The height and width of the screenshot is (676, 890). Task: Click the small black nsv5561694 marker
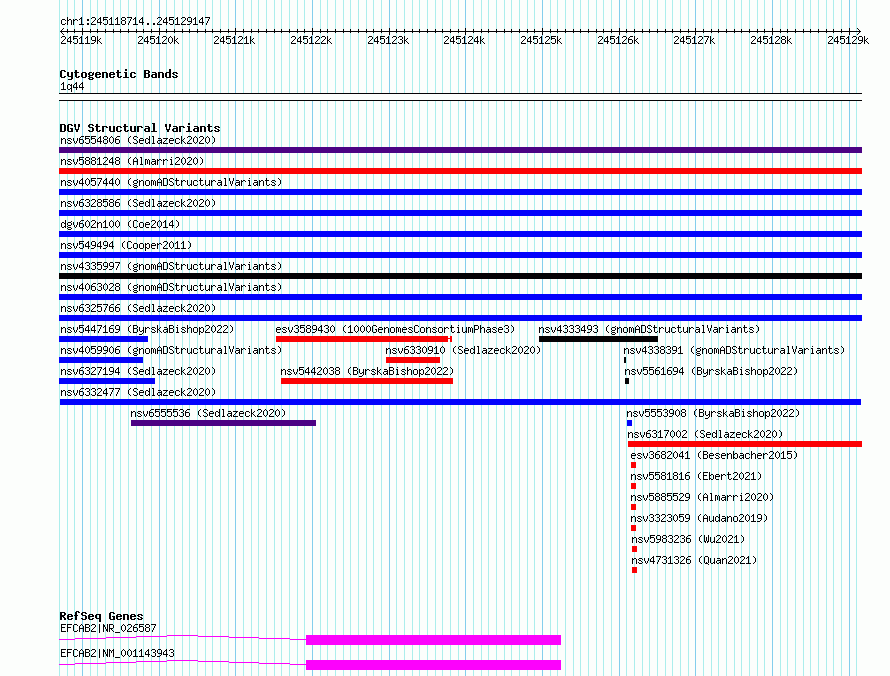[x=627, y=381]
